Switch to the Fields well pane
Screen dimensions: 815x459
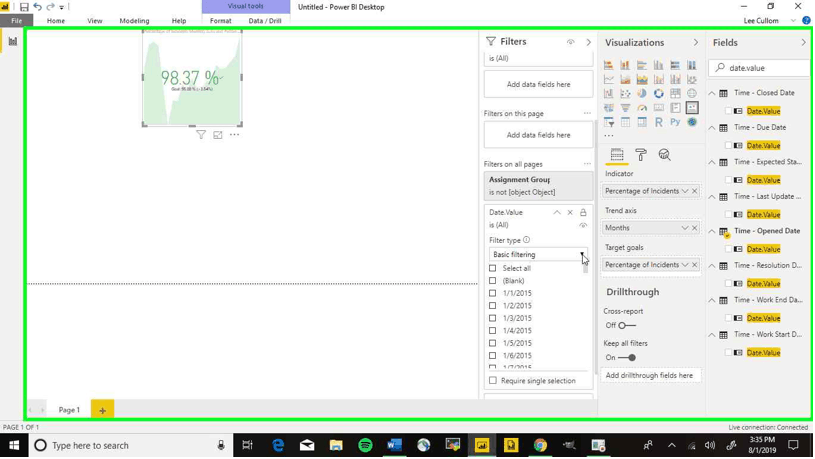(x=617, y=155)
